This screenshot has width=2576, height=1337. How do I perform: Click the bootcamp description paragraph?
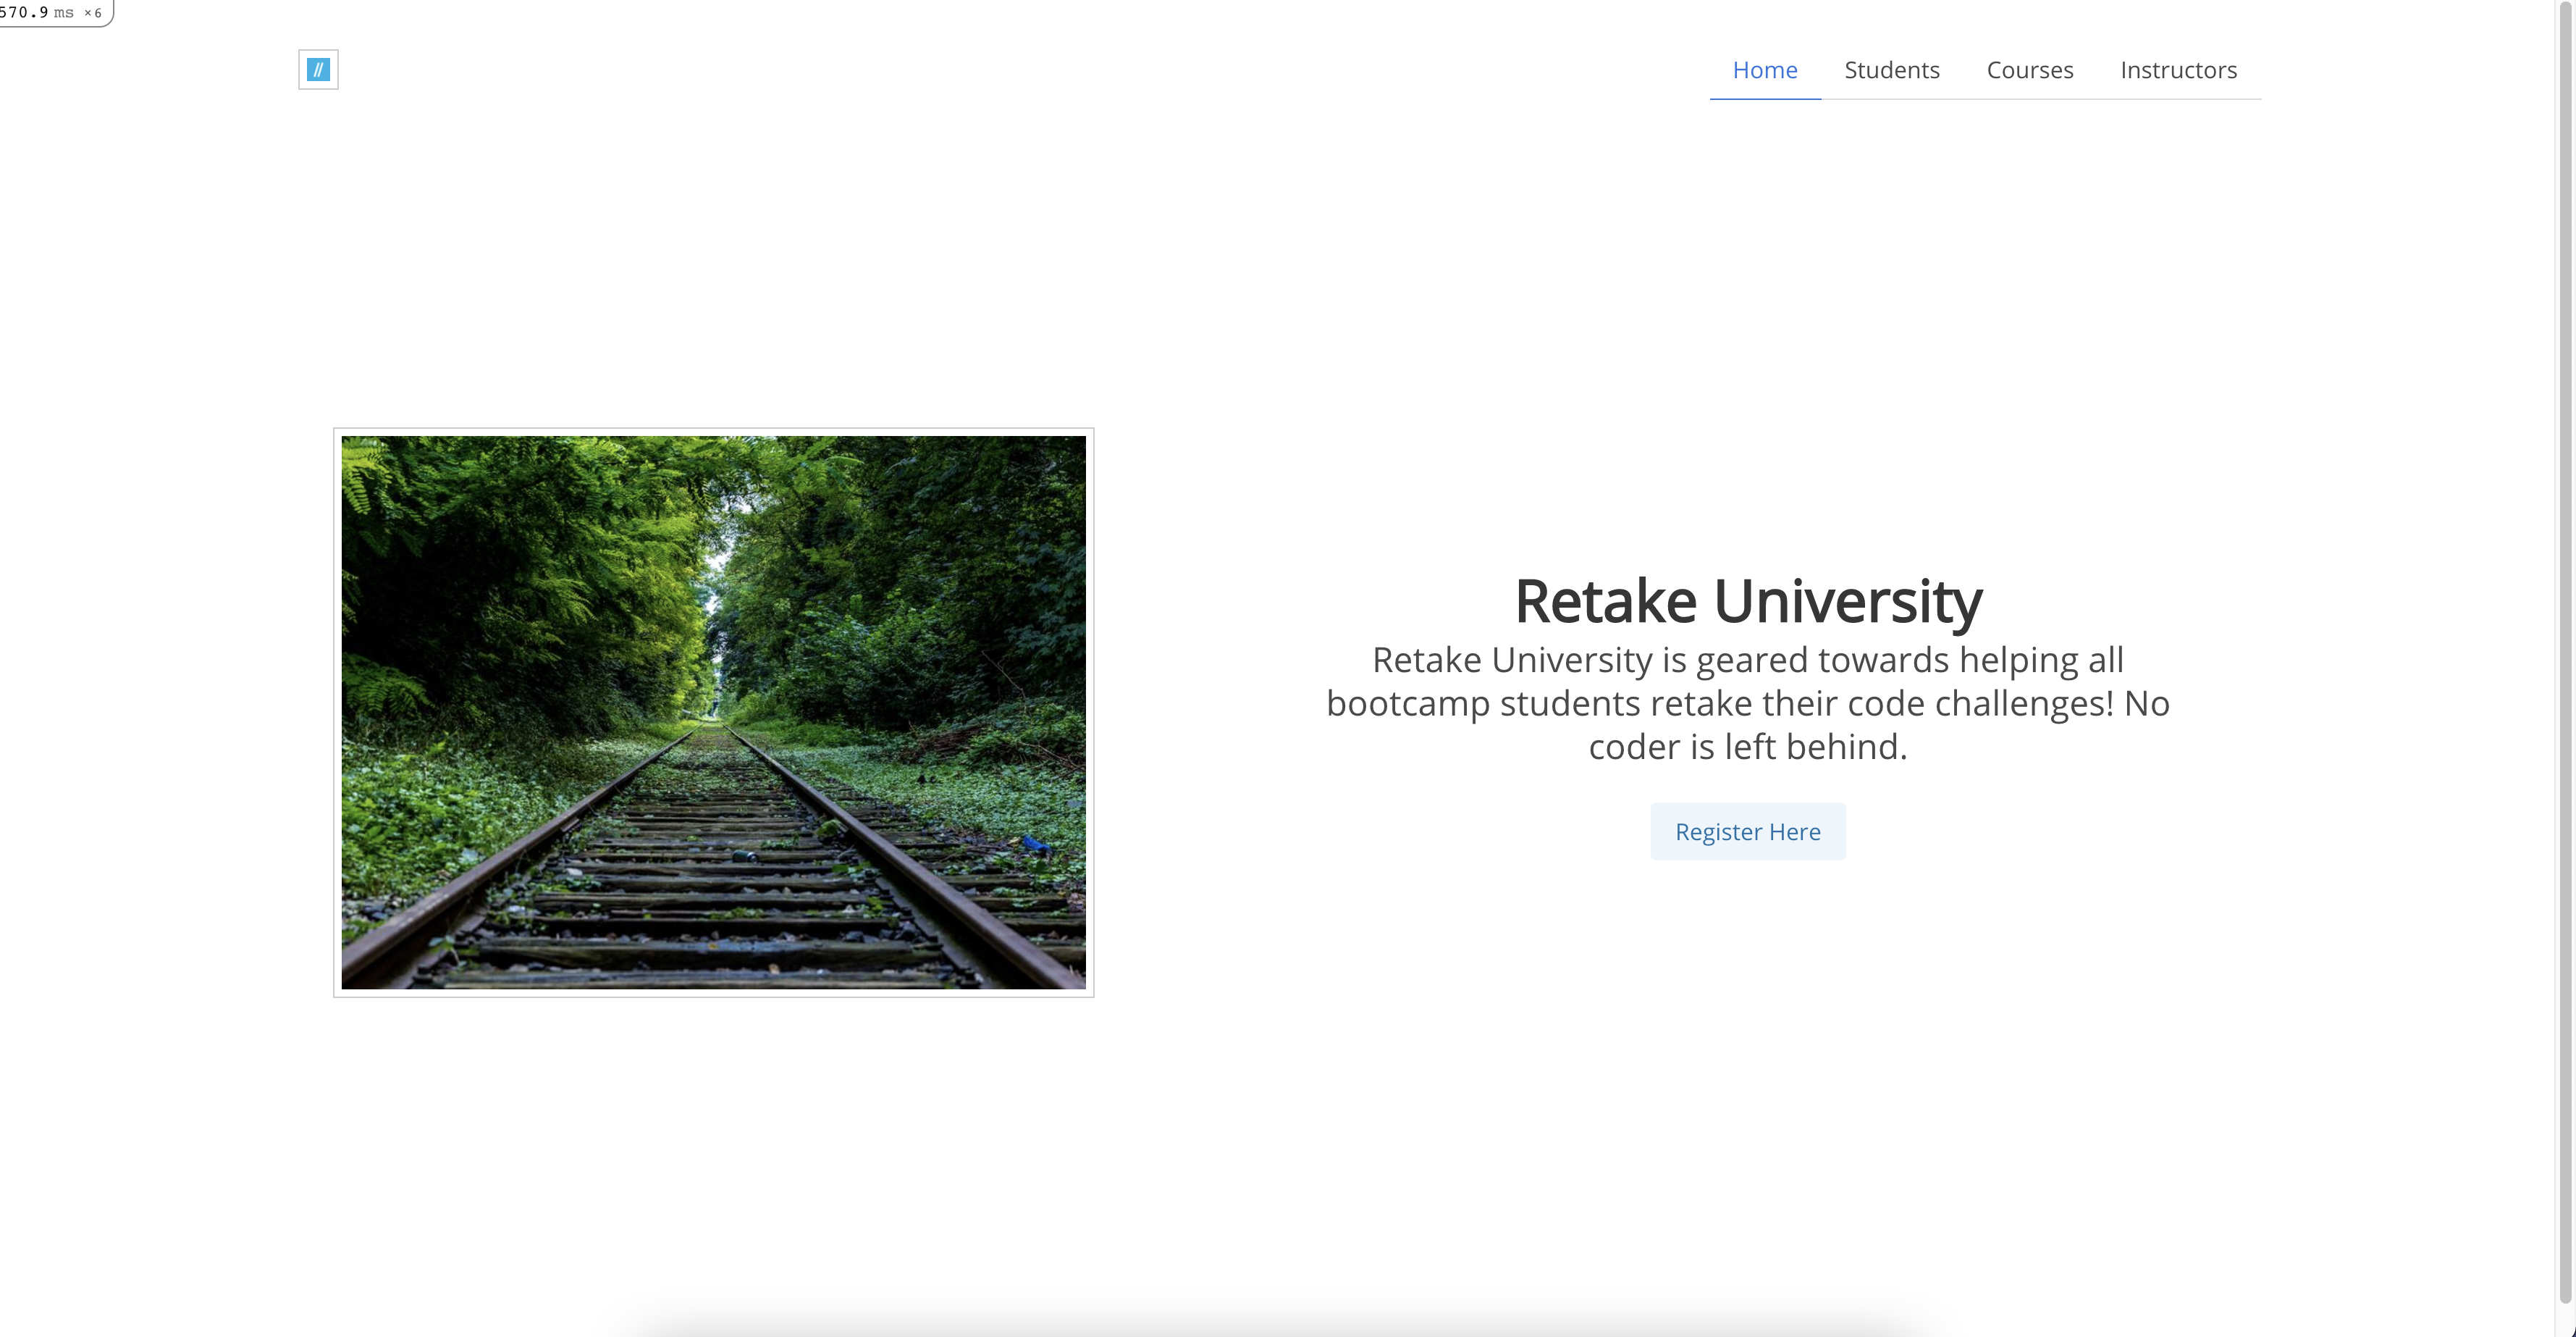[x=1748, y=702]
